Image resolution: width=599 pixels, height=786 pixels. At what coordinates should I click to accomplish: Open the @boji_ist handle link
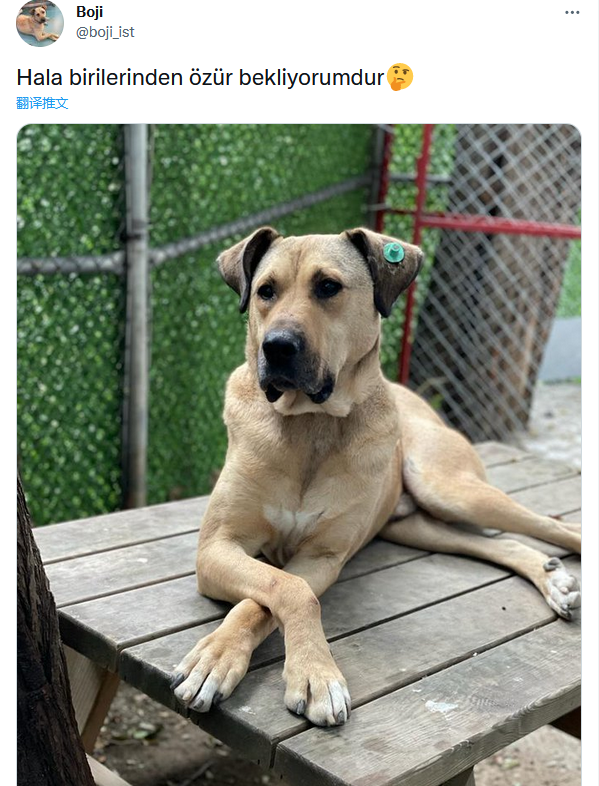pyautogui.click(x=105, y=32)
